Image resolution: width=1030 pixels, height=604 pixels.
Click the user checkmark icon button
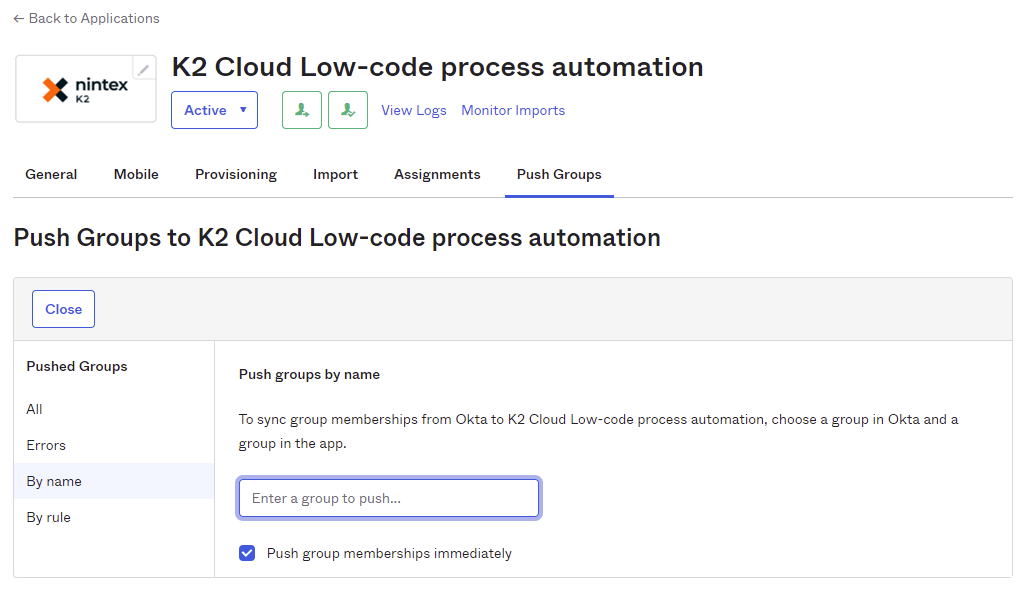348,110
